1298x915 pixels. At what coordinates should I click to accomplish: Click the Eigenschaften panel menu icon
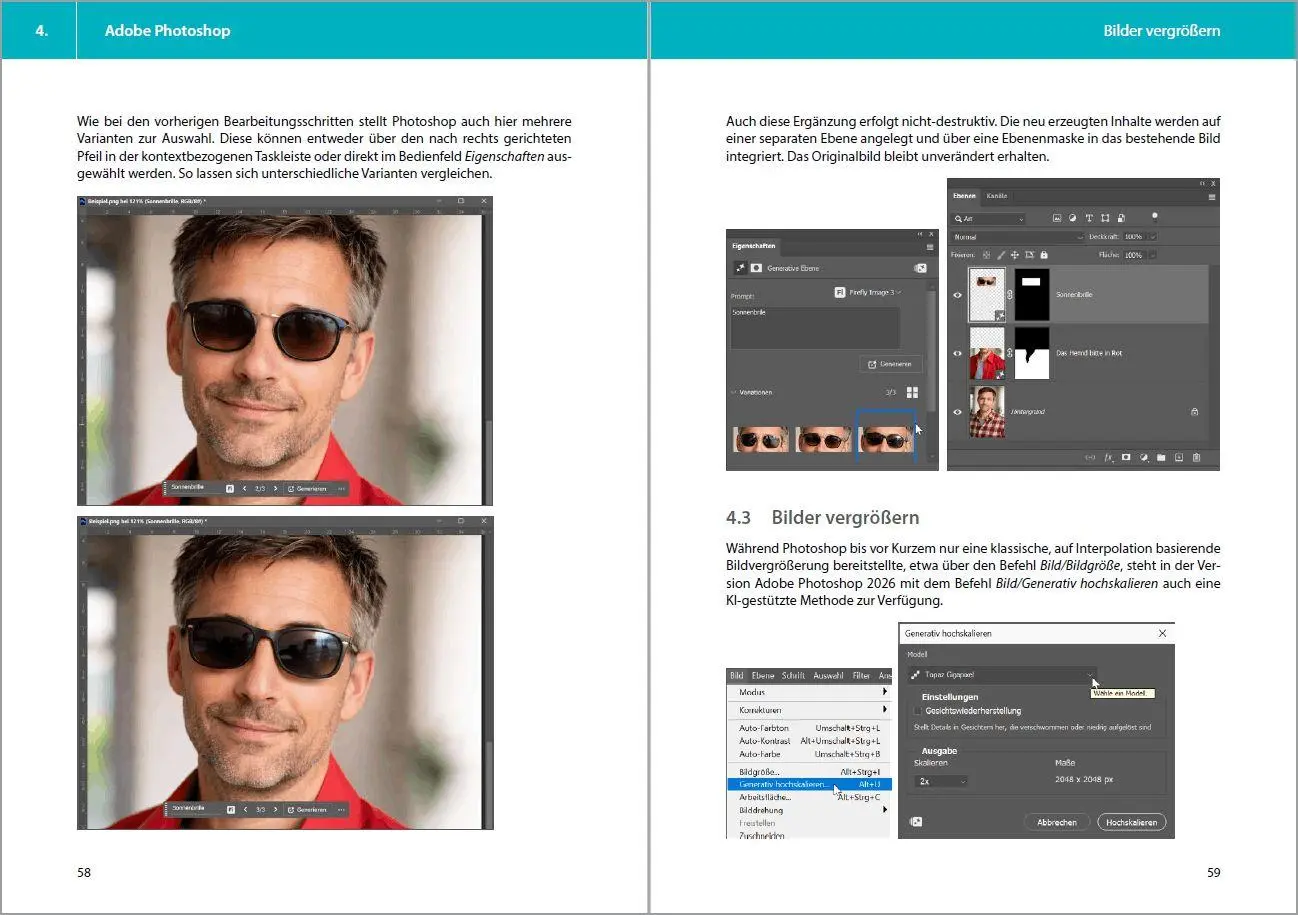pos(930,247)
